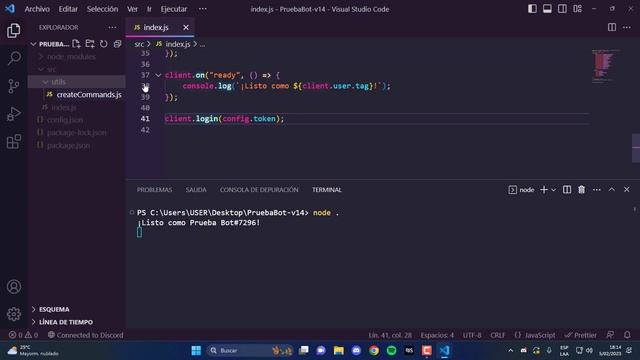Split the terminal panel
640x360 pixels.
(x=567, y=190)
